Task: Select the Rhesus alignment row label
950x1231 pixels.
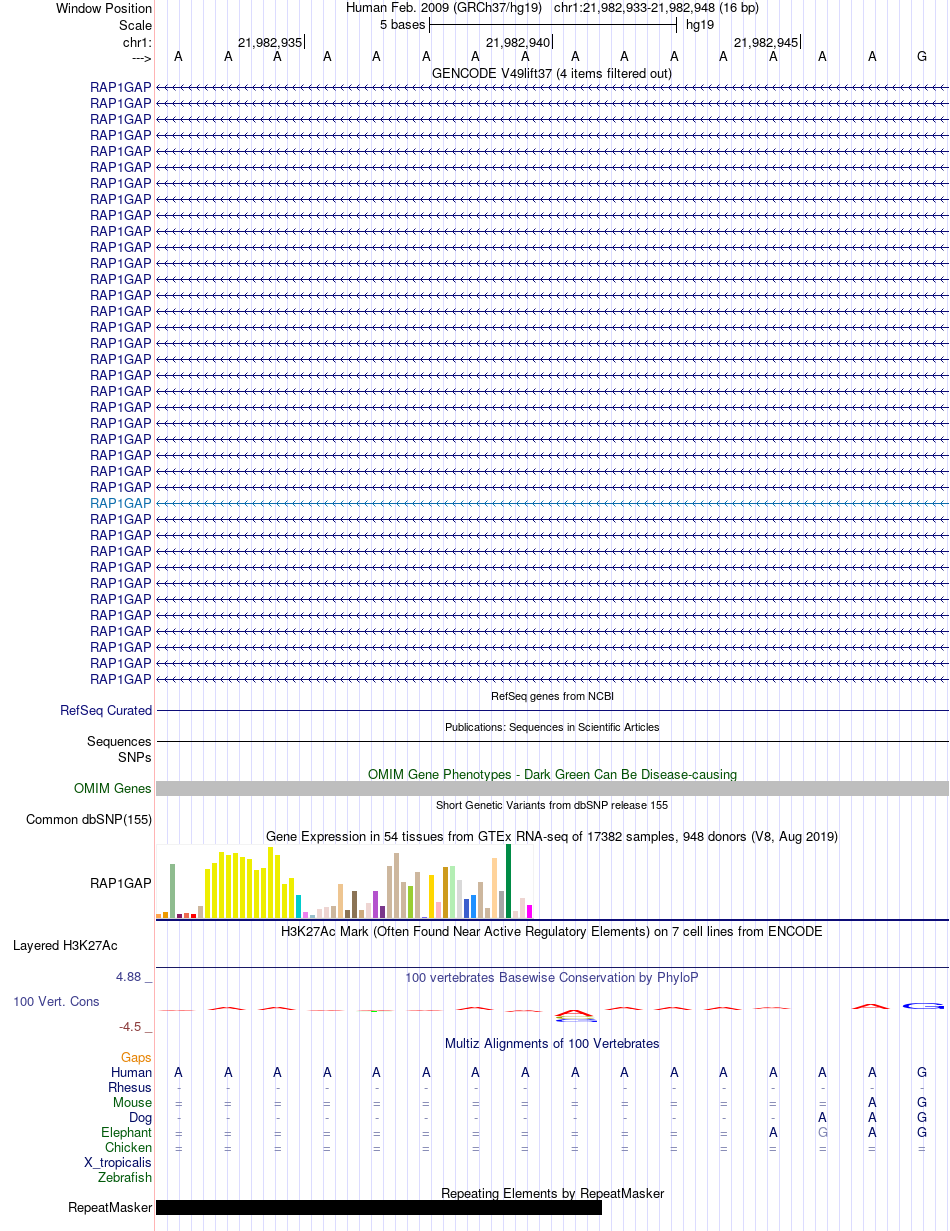Action: tap(130, 1087)
